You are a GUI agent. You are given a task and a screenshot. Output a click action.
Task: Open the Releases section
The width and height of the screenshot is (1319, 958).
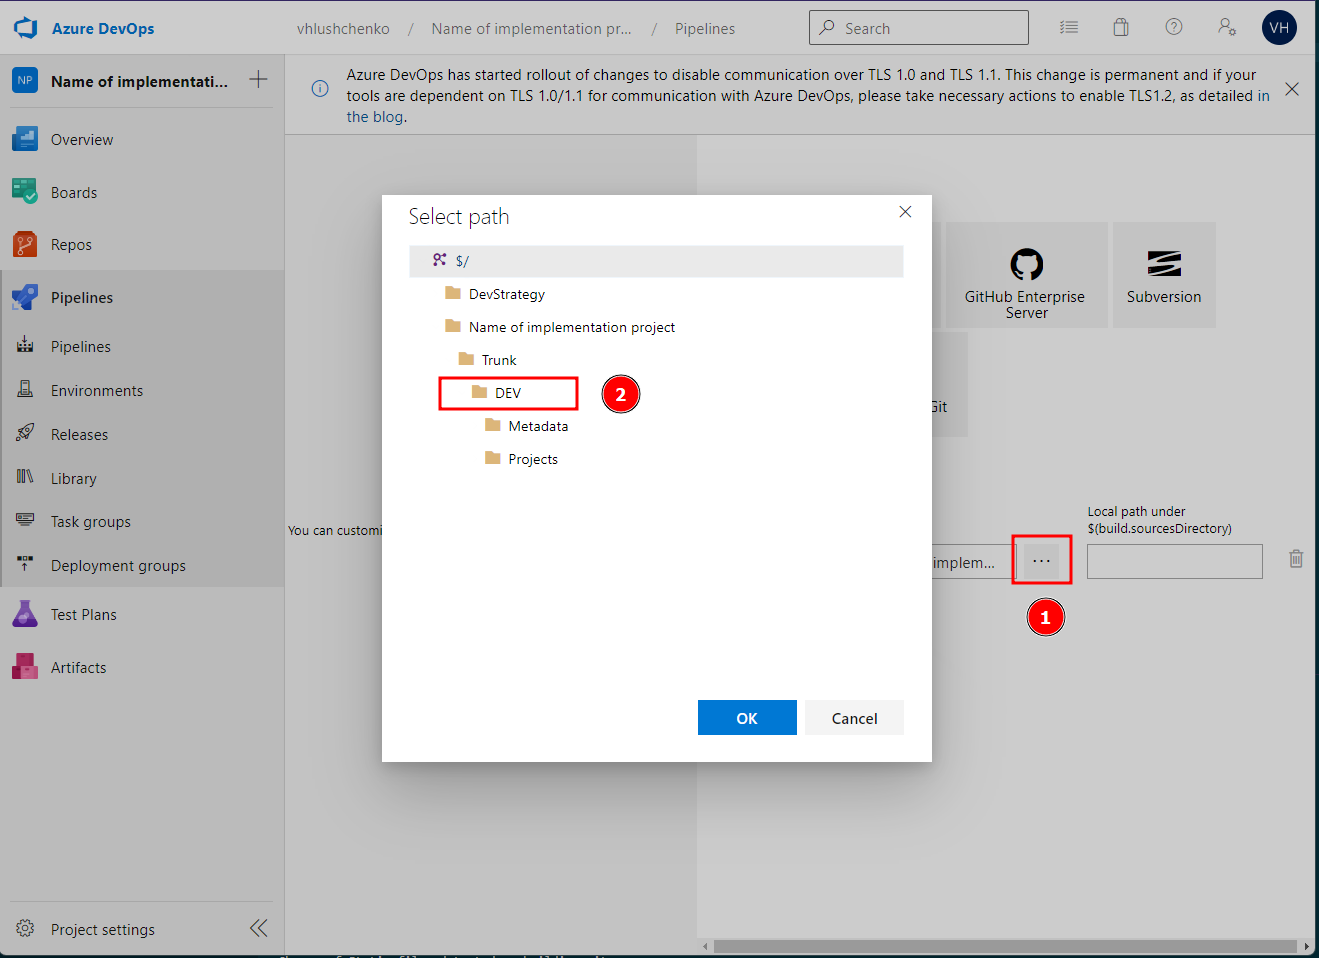(x=81, y=433)
